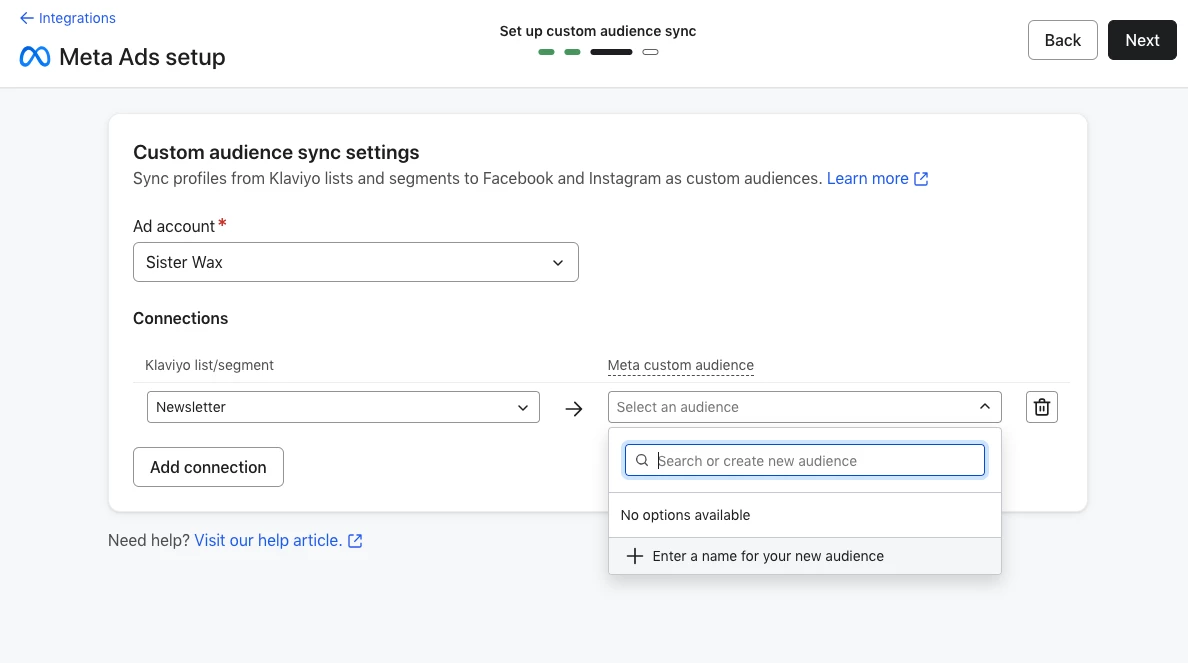1188x663 pixels.
Task: Click the back arrow next to Integrations
Action: 26,18
